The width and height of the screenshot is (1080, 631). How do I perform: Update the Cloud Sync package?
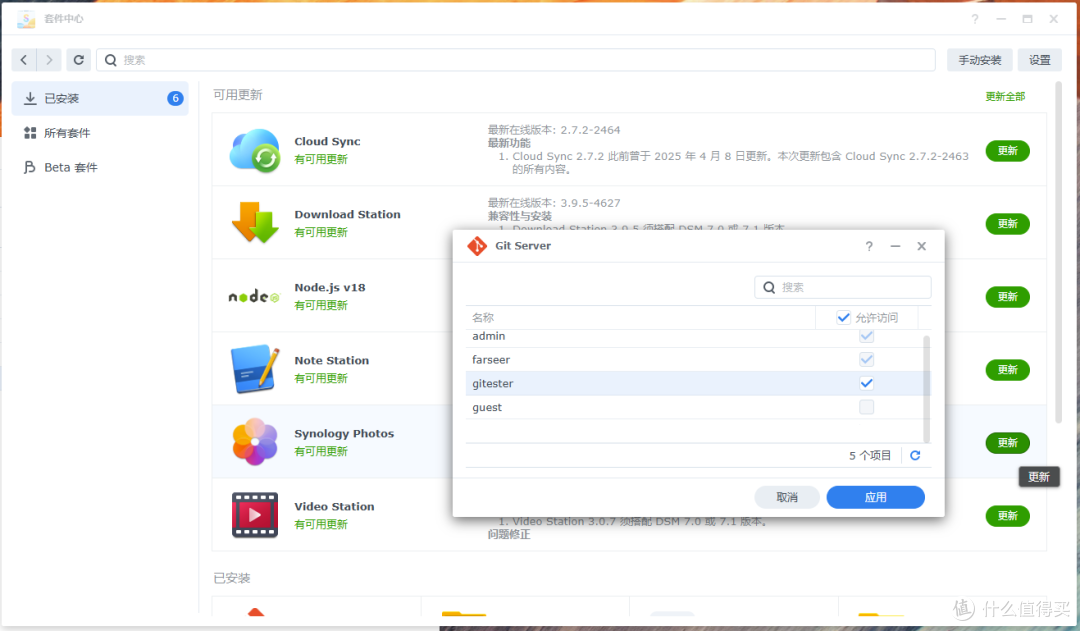(1008, 151)
